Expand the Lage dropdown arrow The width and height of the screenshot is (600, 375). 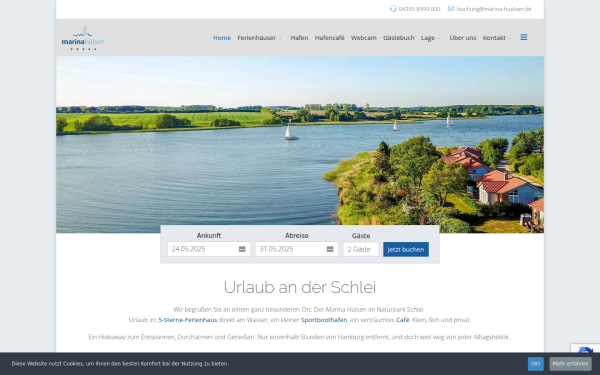[x=439, y=38]
